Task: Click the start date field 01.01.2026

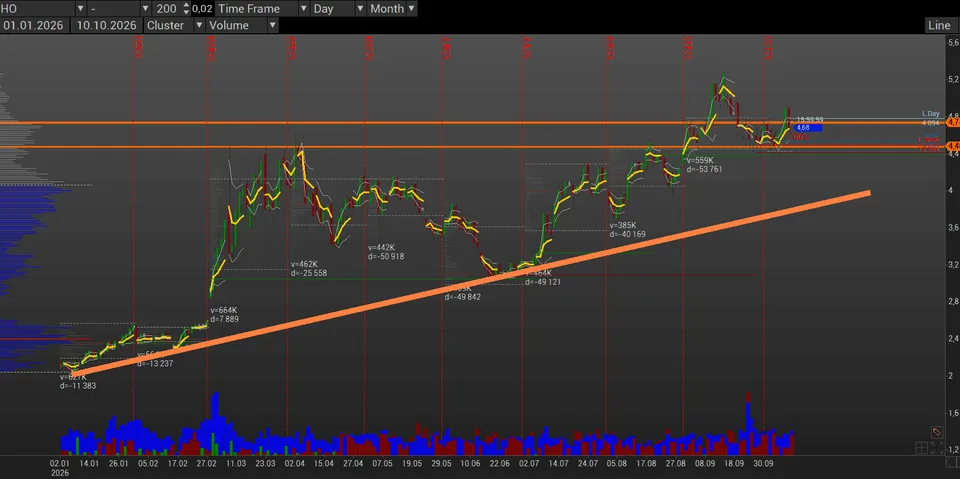Action: click(x=34, y=25)
